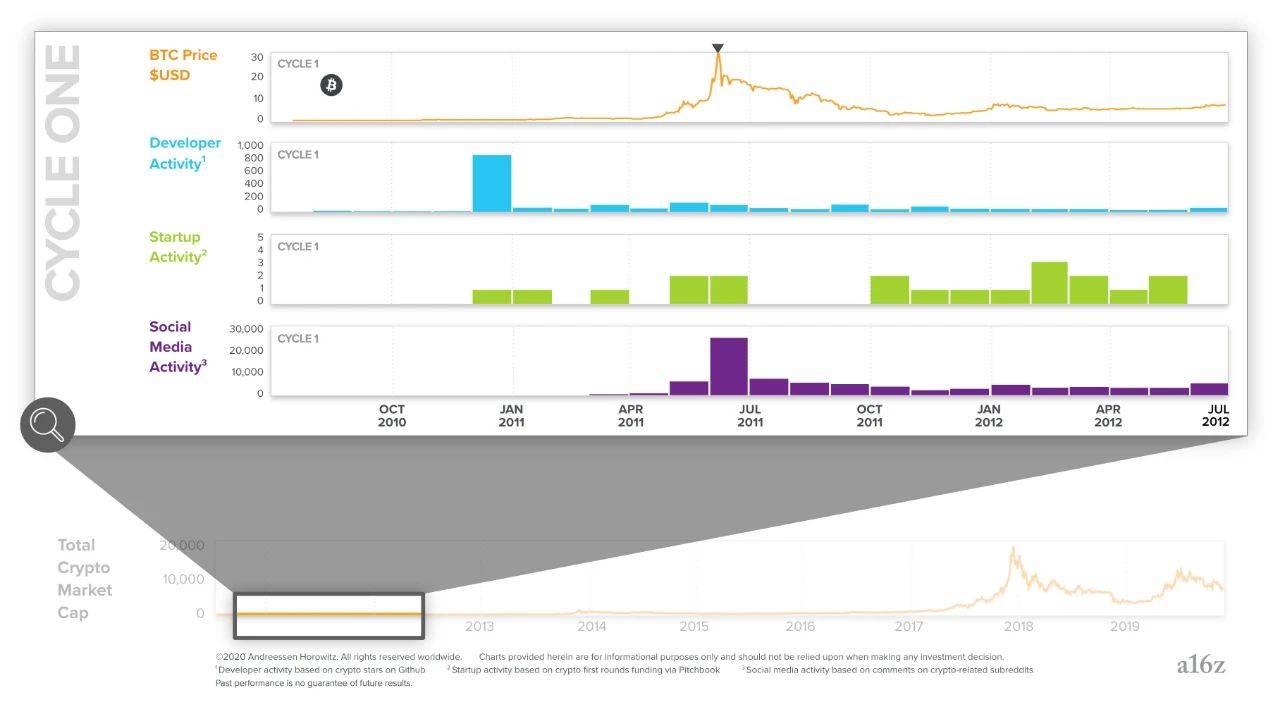This screenshot has height=706, width=1280.
Task: Click the tall blue Developer Activity bar
Action: pos(492,183)
